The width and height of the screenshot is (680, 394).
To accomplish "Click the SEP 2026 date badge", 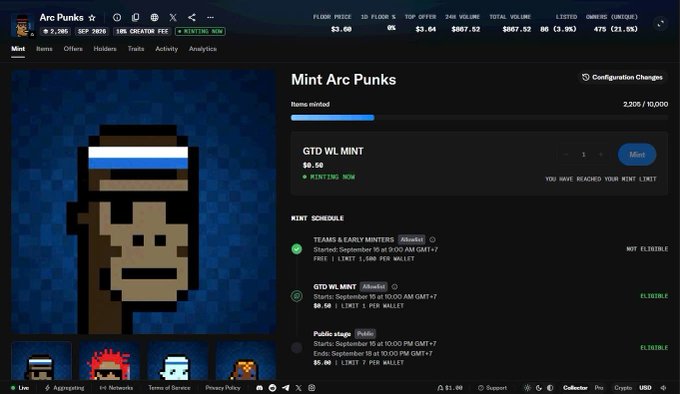I will coord(92,31).
